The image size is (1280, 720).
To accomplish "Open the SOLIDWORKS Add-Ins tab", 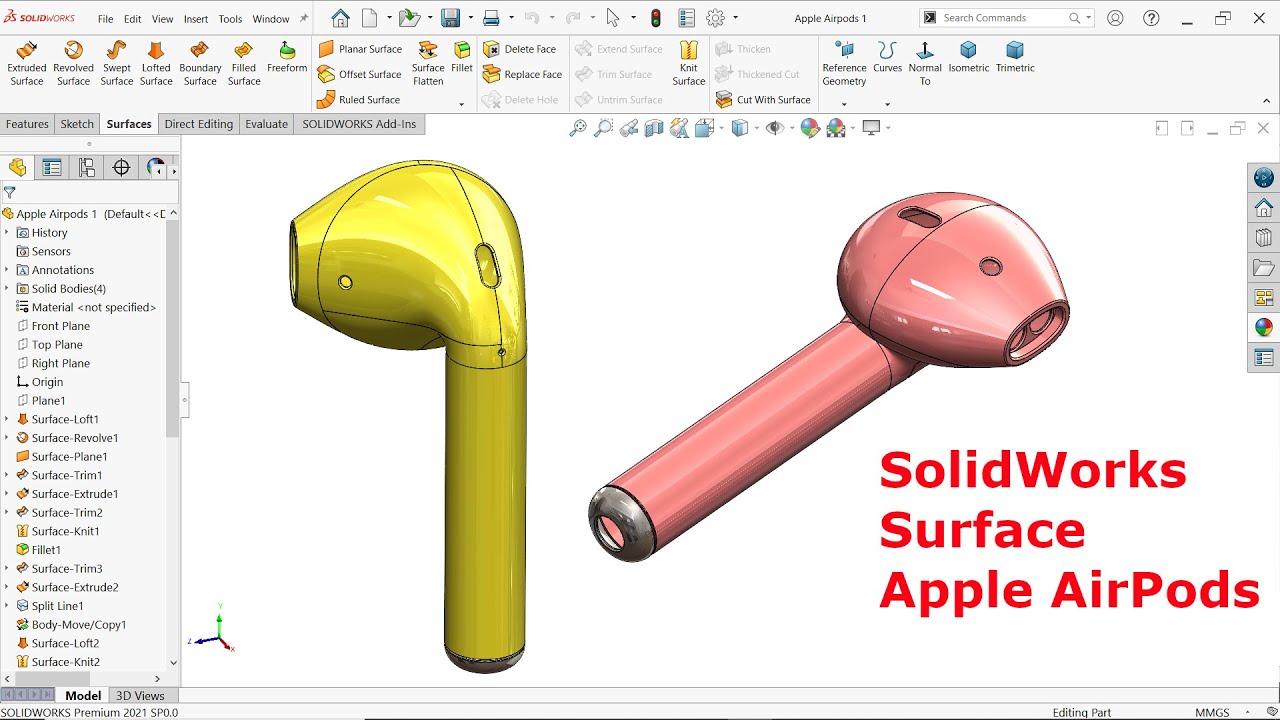I will click(360, 124).
